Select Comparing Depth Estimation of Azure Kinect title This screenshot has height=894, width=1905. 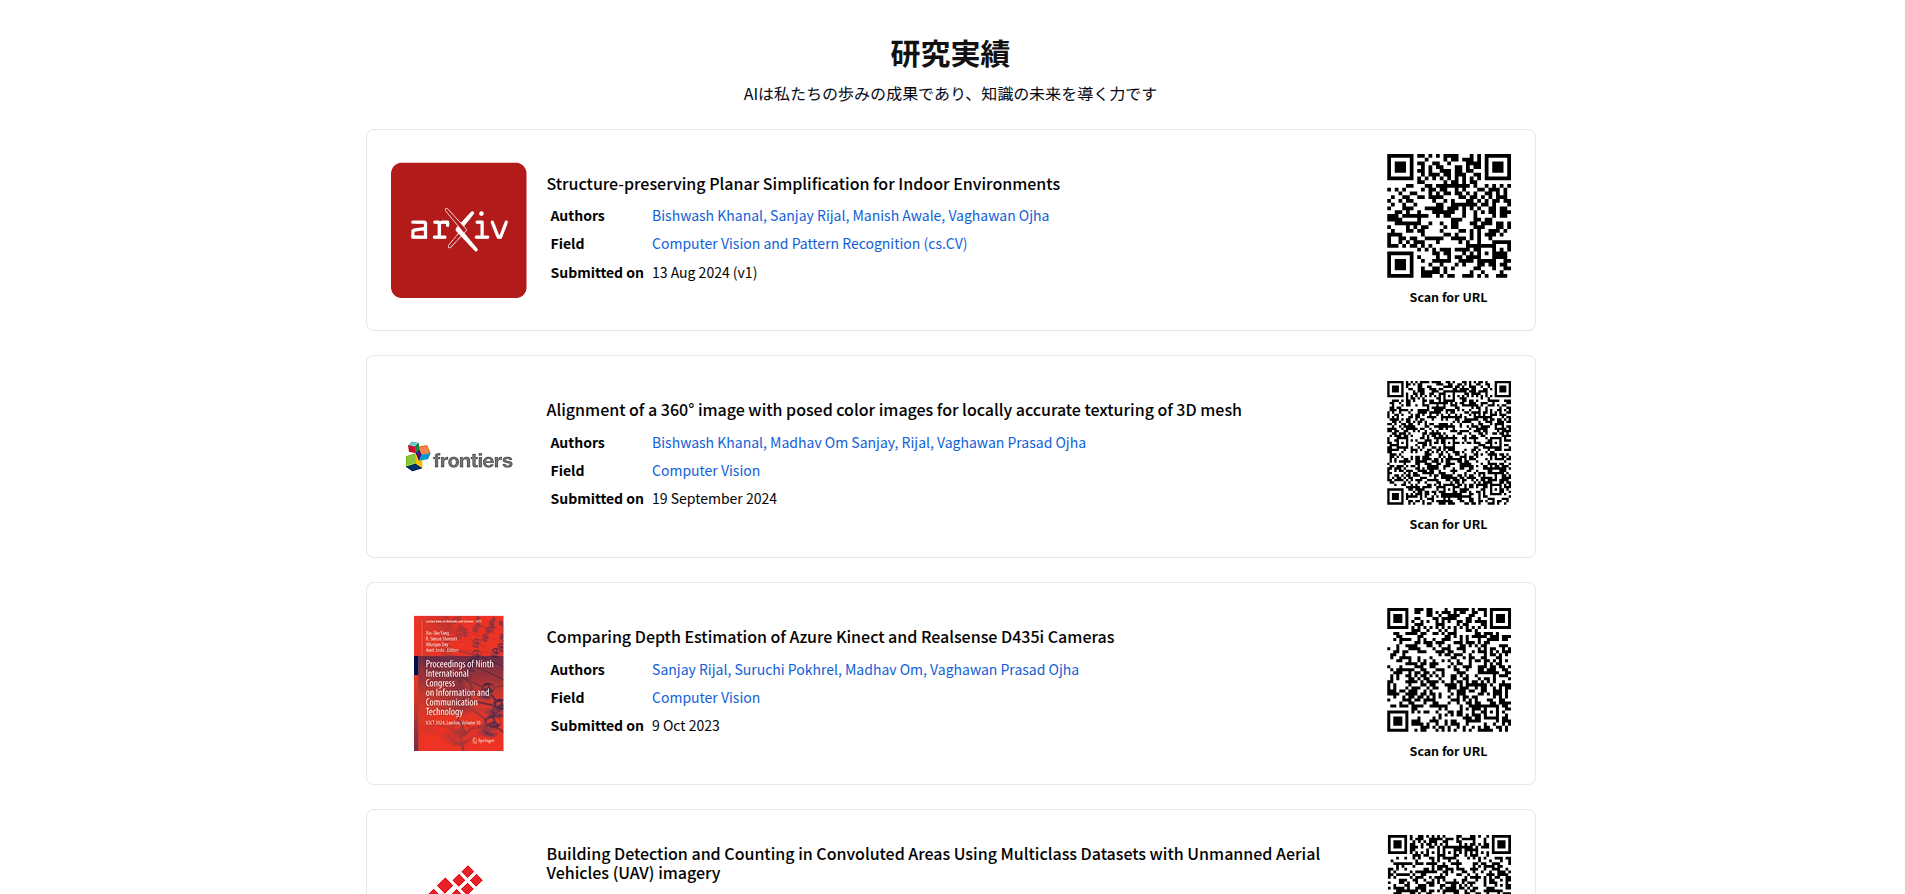pyautogui.click(x=829, y=637)
